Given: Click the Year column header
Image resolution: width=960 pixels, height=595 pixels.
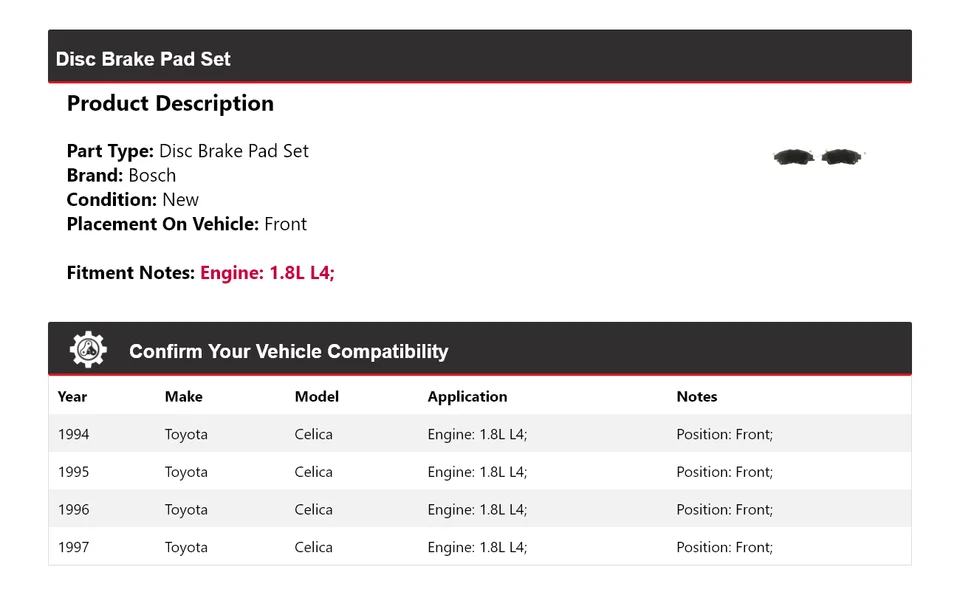Looking at the screenshot, I should (72, 397).
